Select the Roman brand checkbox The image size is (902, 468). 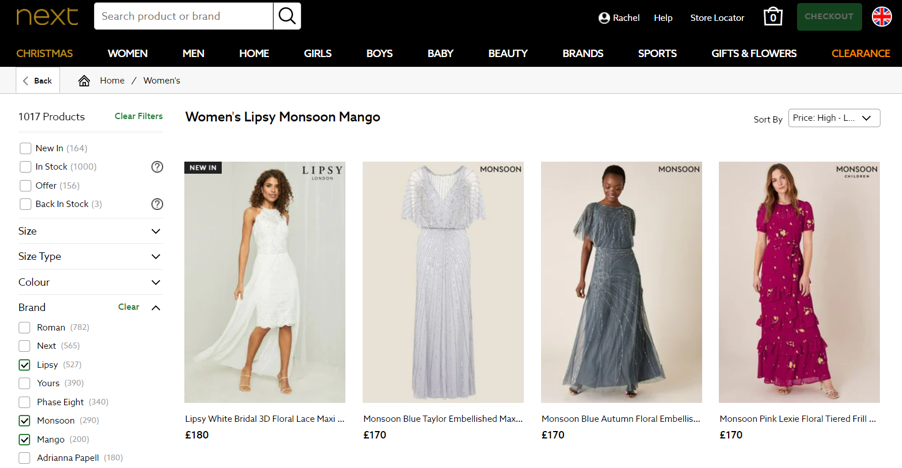pos(24,328)
